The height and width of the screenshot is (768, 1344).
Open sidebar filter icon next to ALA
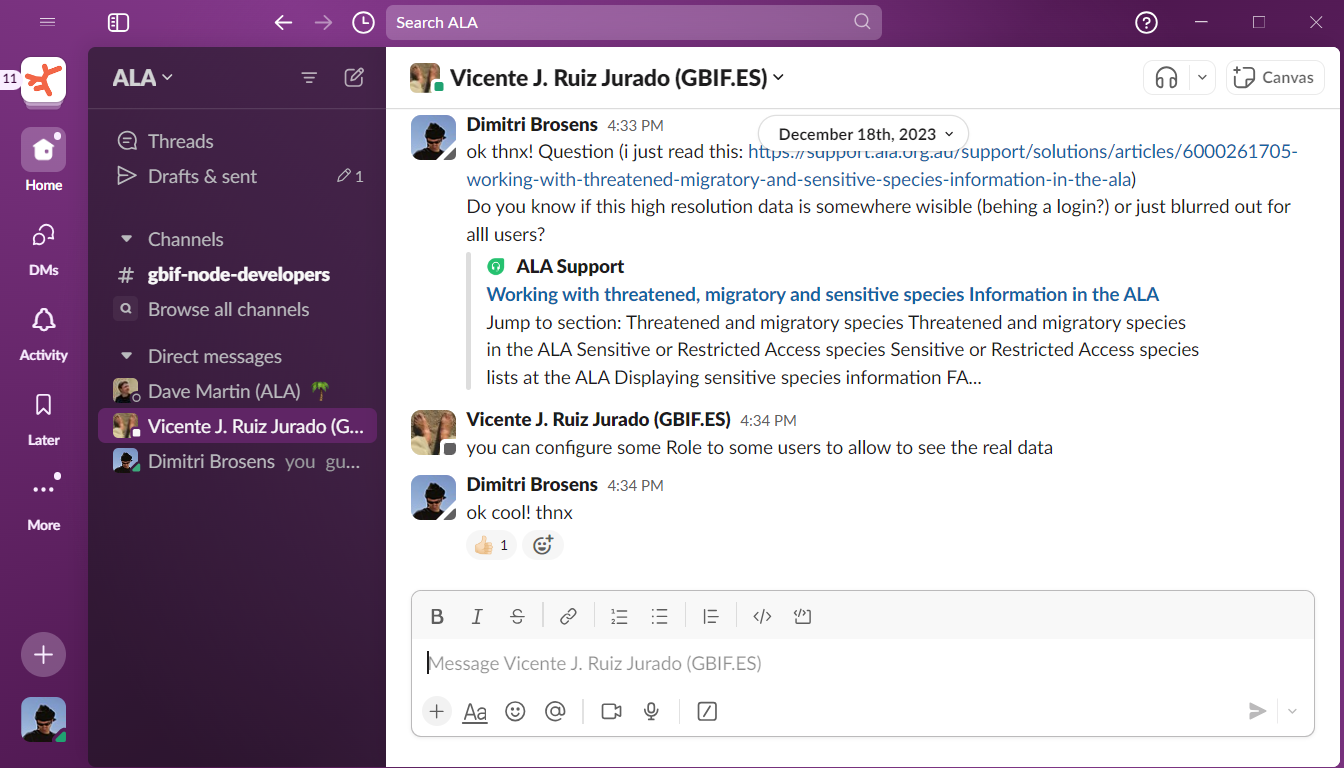pyautogui.click(x=309, y=78)
